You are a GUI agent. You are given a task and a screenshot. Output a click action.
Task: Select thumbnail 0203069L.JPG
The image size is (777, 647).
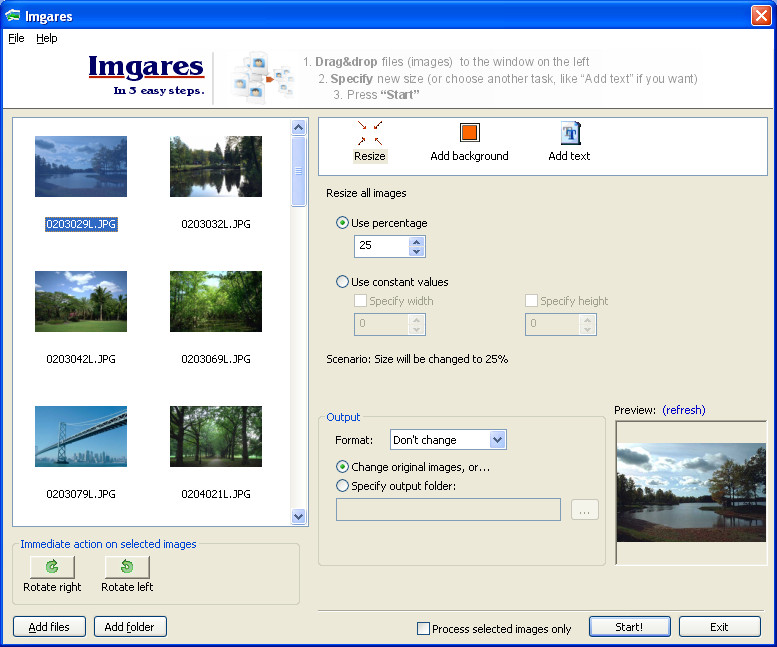(216, 301)
